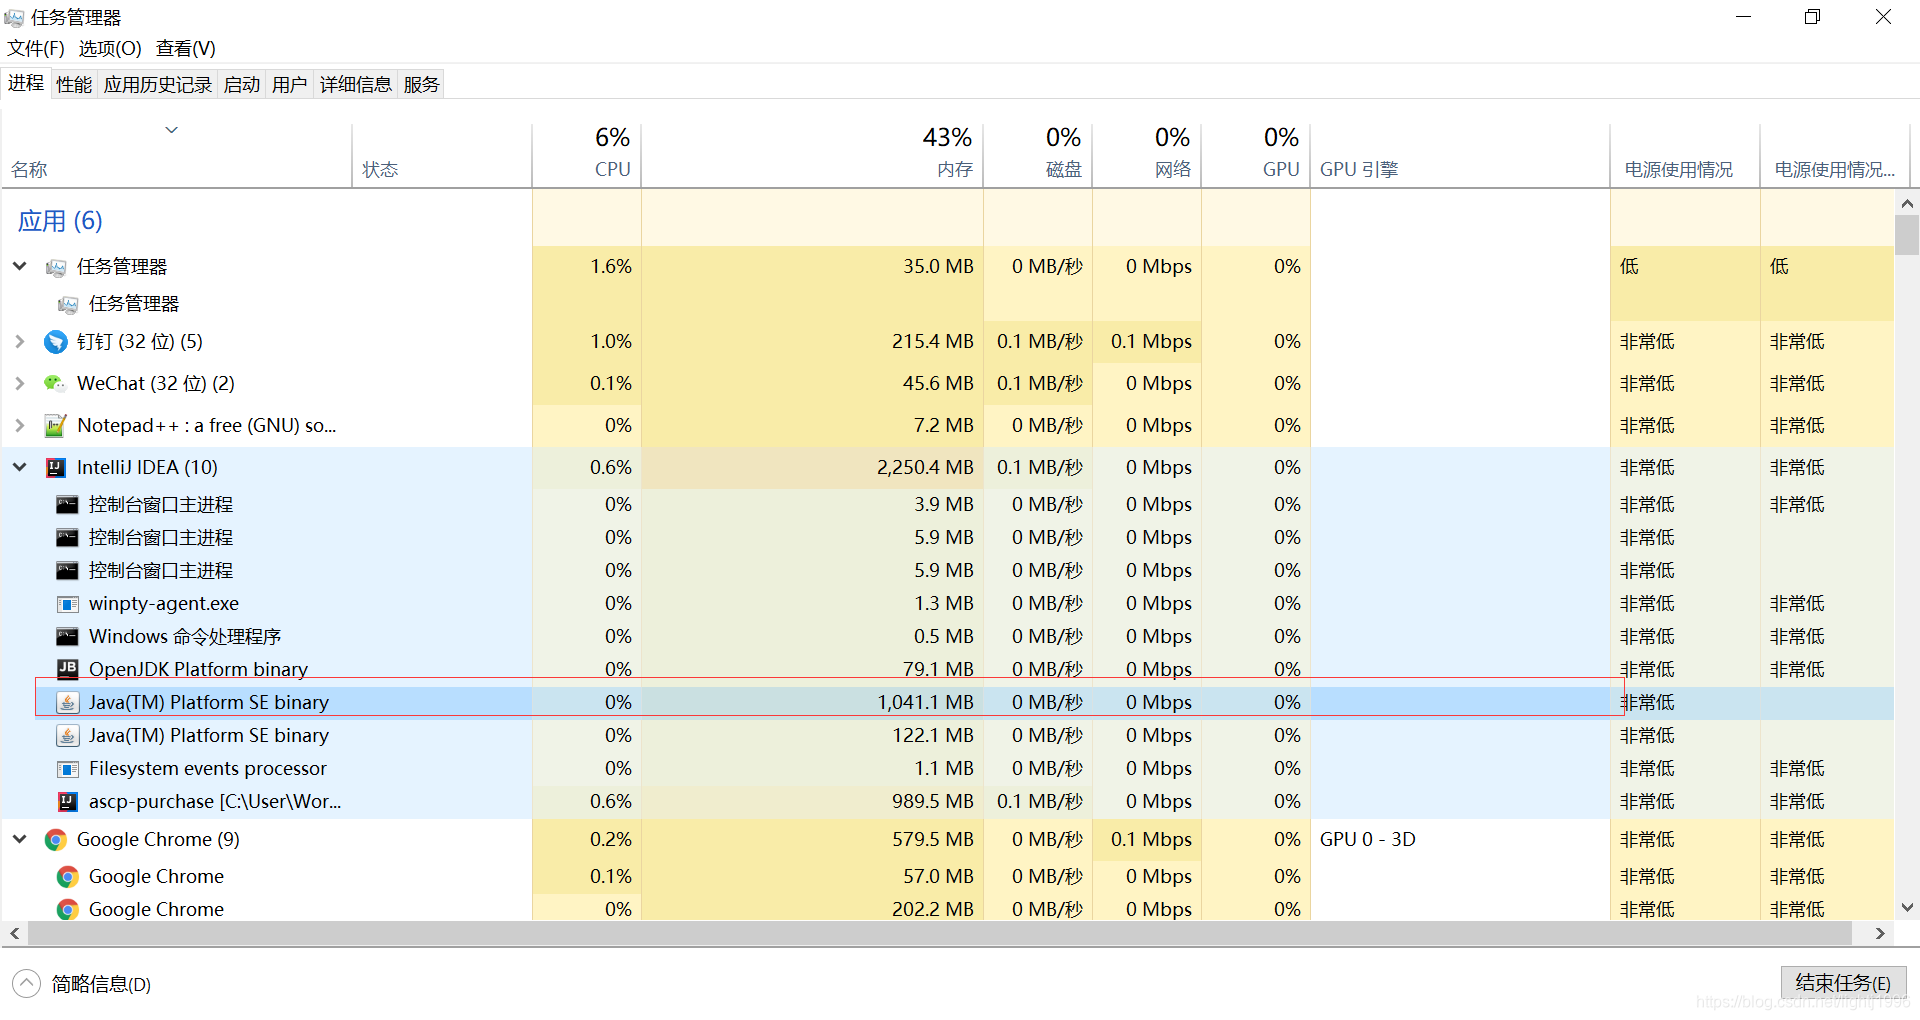Click the Filesystem events processor icon
The width and height of the screenshot is (1920, 1020).
67,769
